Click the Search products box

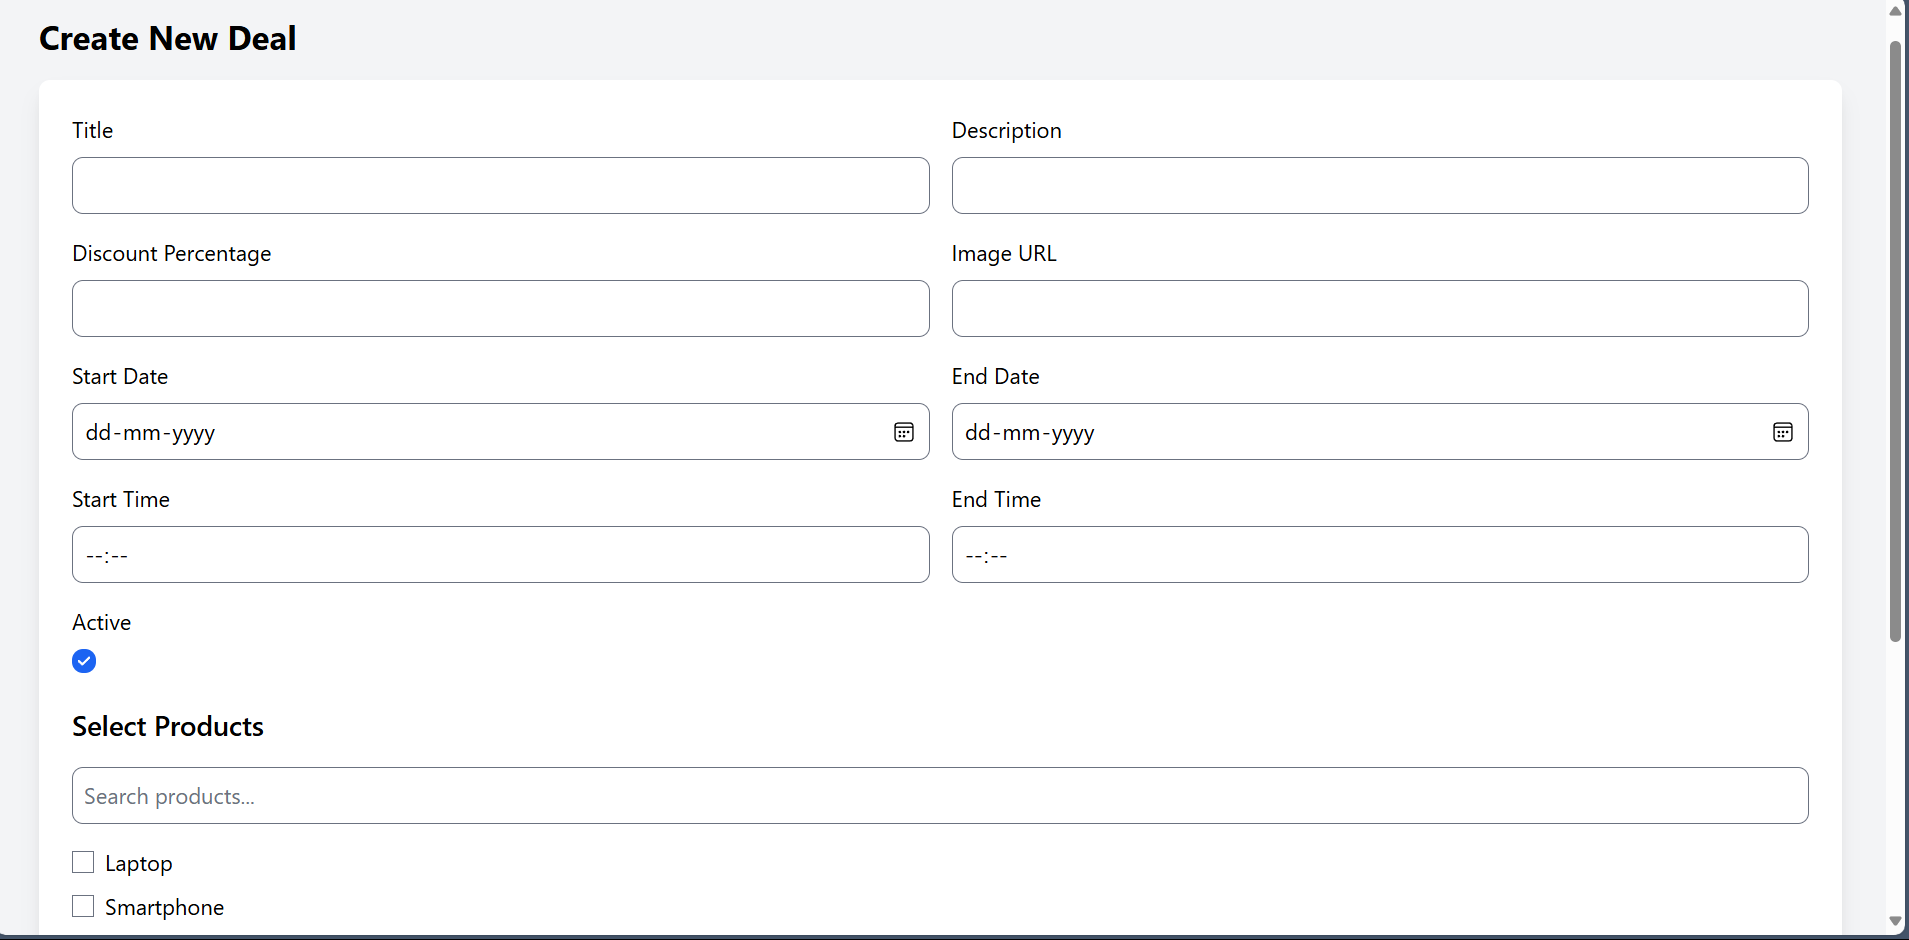point(939,796)
